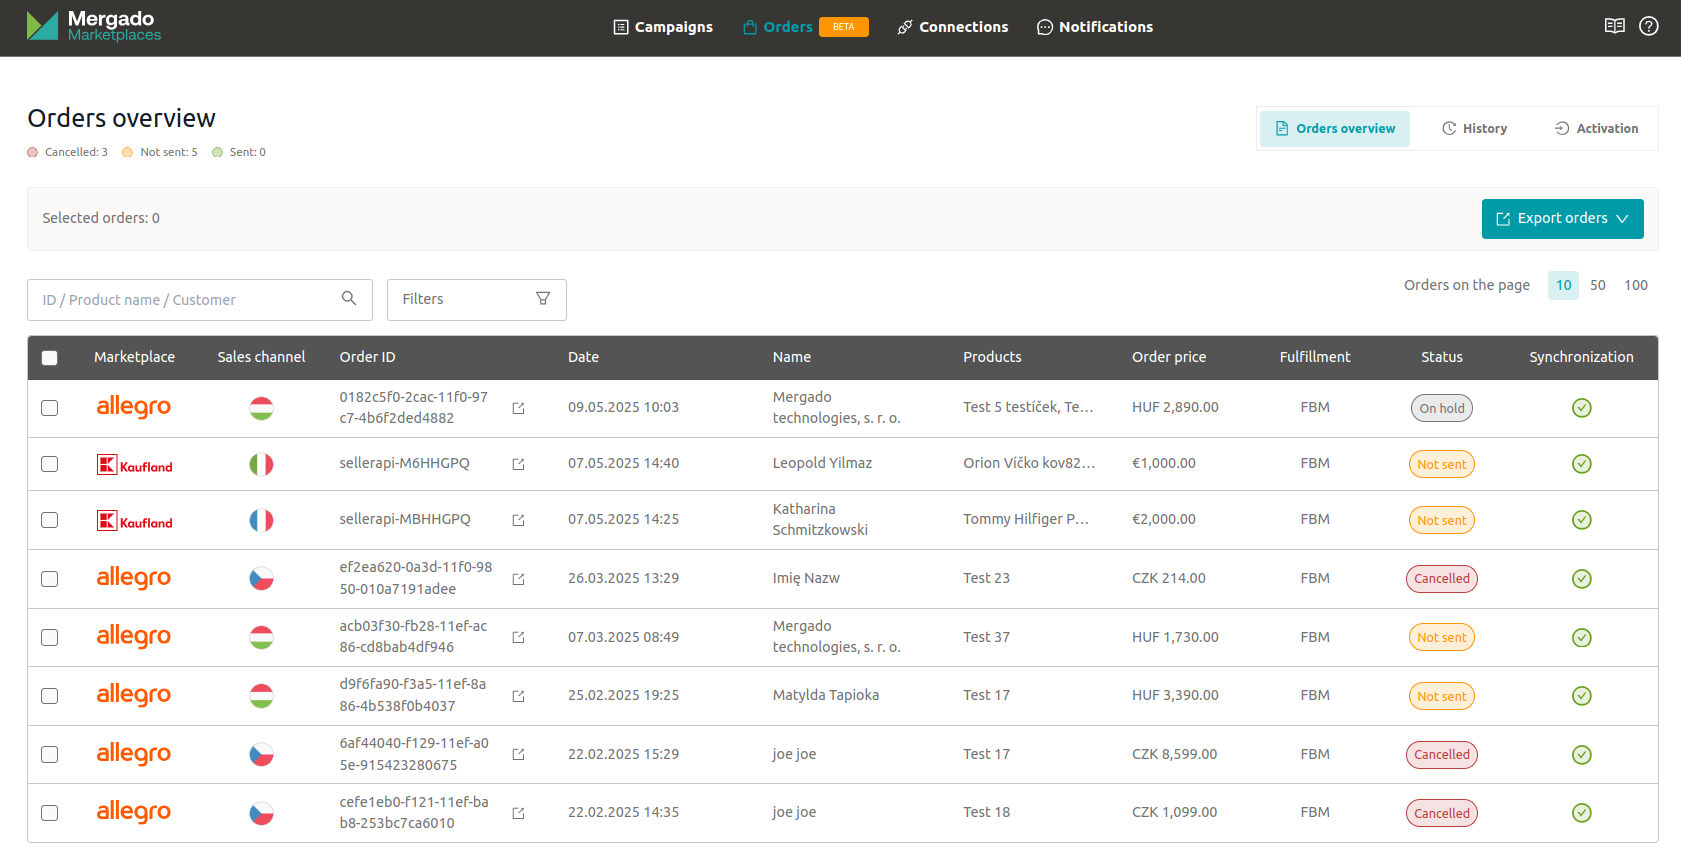Open external link for order cefe1eb0-f121

tap(518, 813)
